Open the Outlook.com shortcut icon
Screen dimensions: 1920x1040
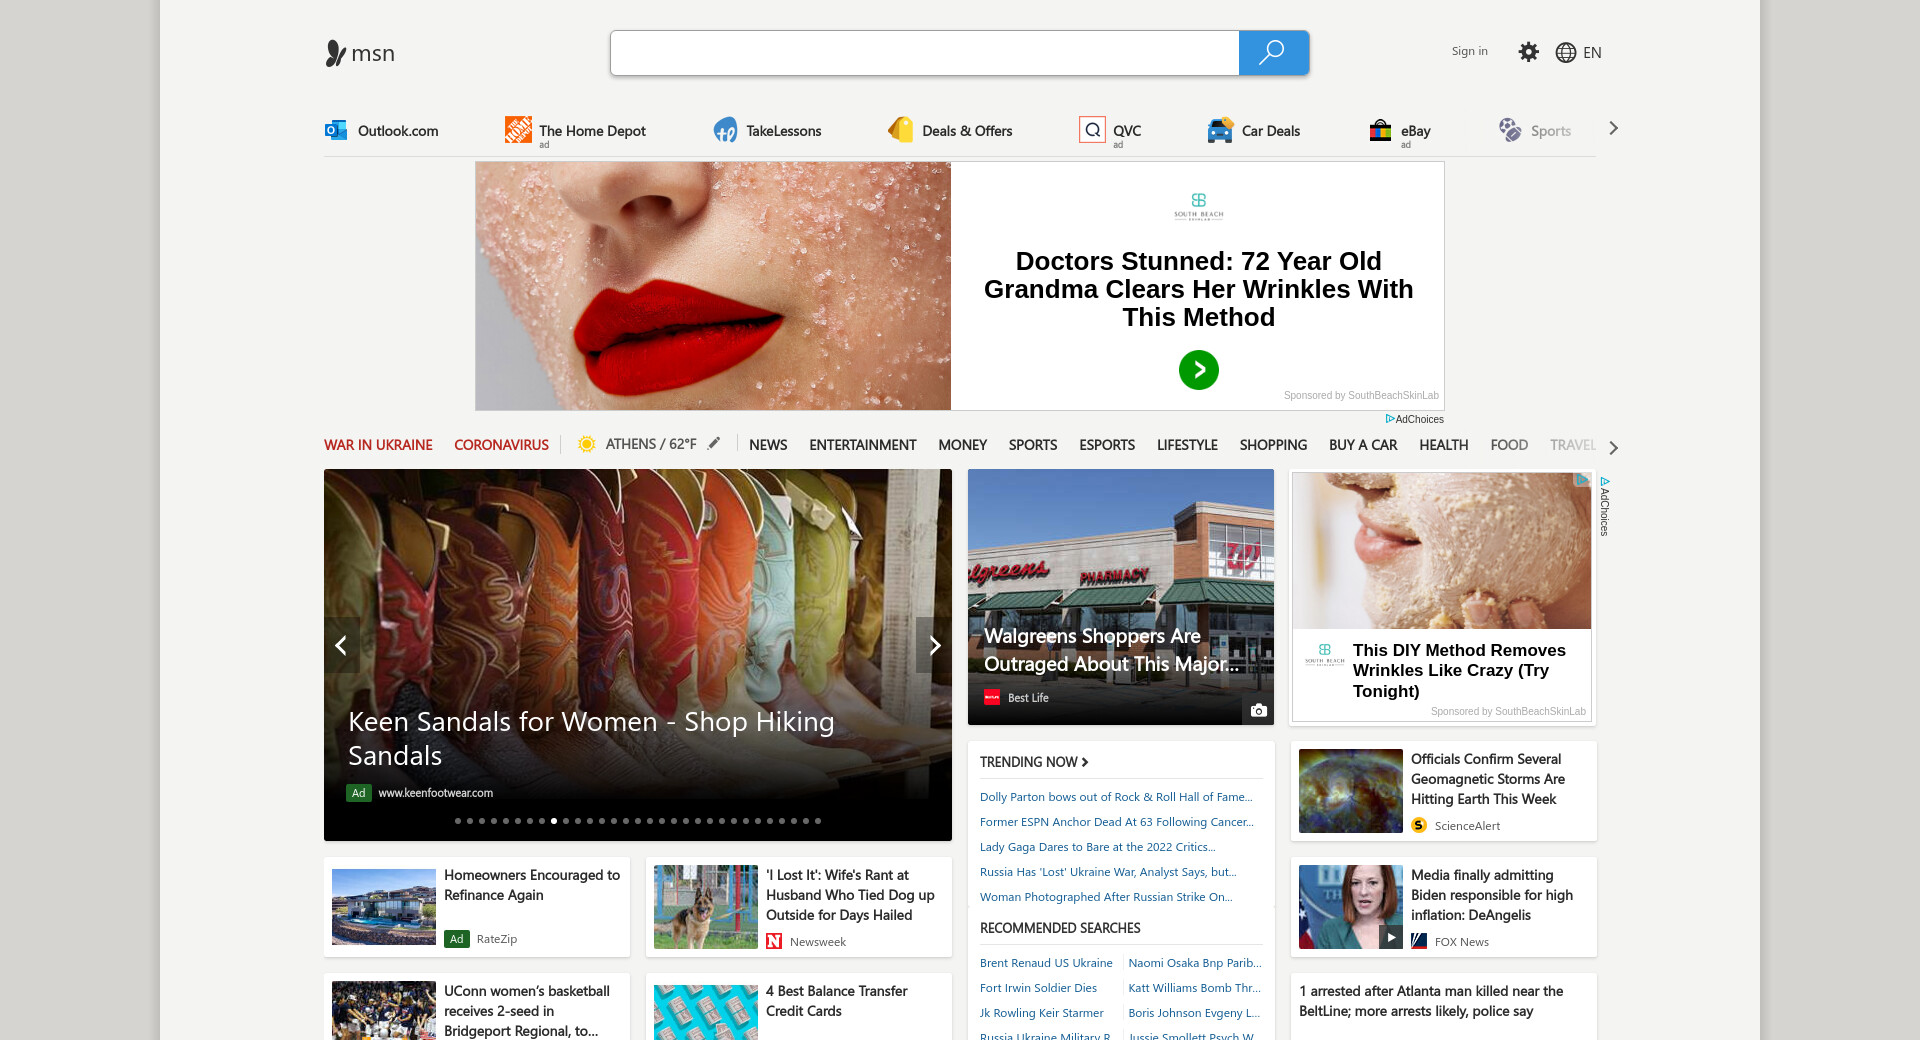click(x=336, y=130)
